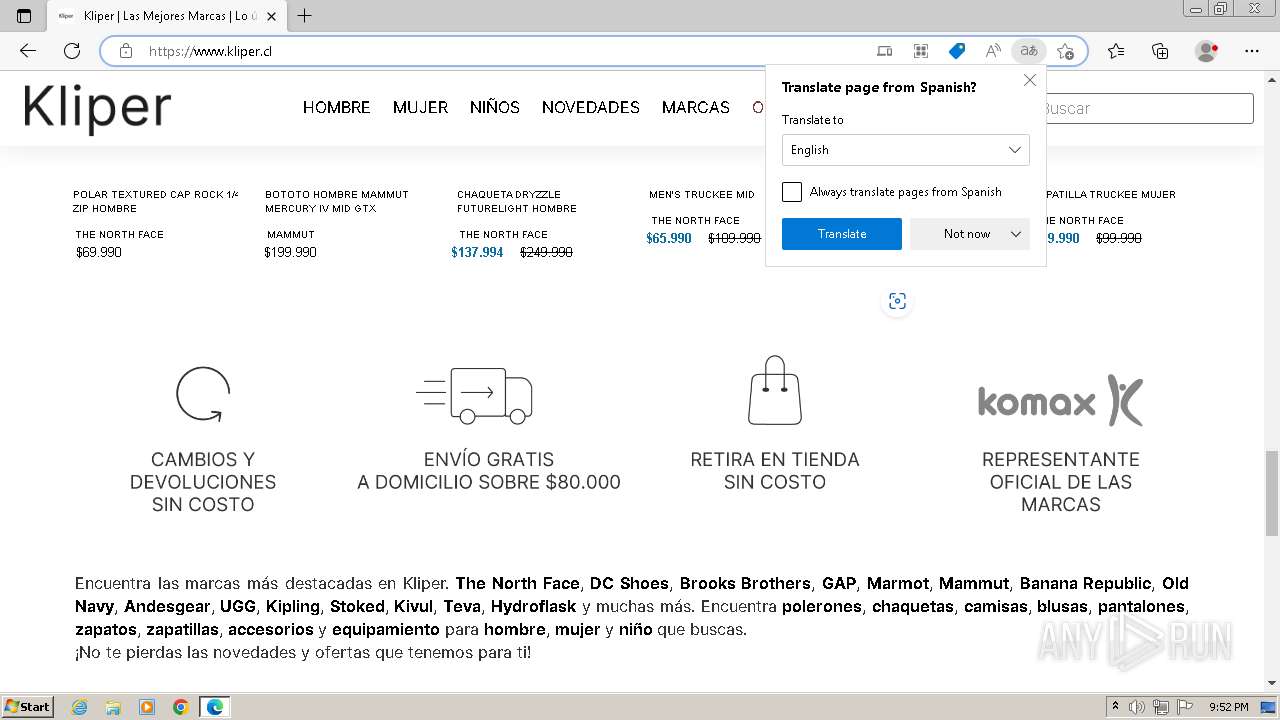
Task: Create QR code for this page
Action: pyautogui.click(x=921, y=51)
